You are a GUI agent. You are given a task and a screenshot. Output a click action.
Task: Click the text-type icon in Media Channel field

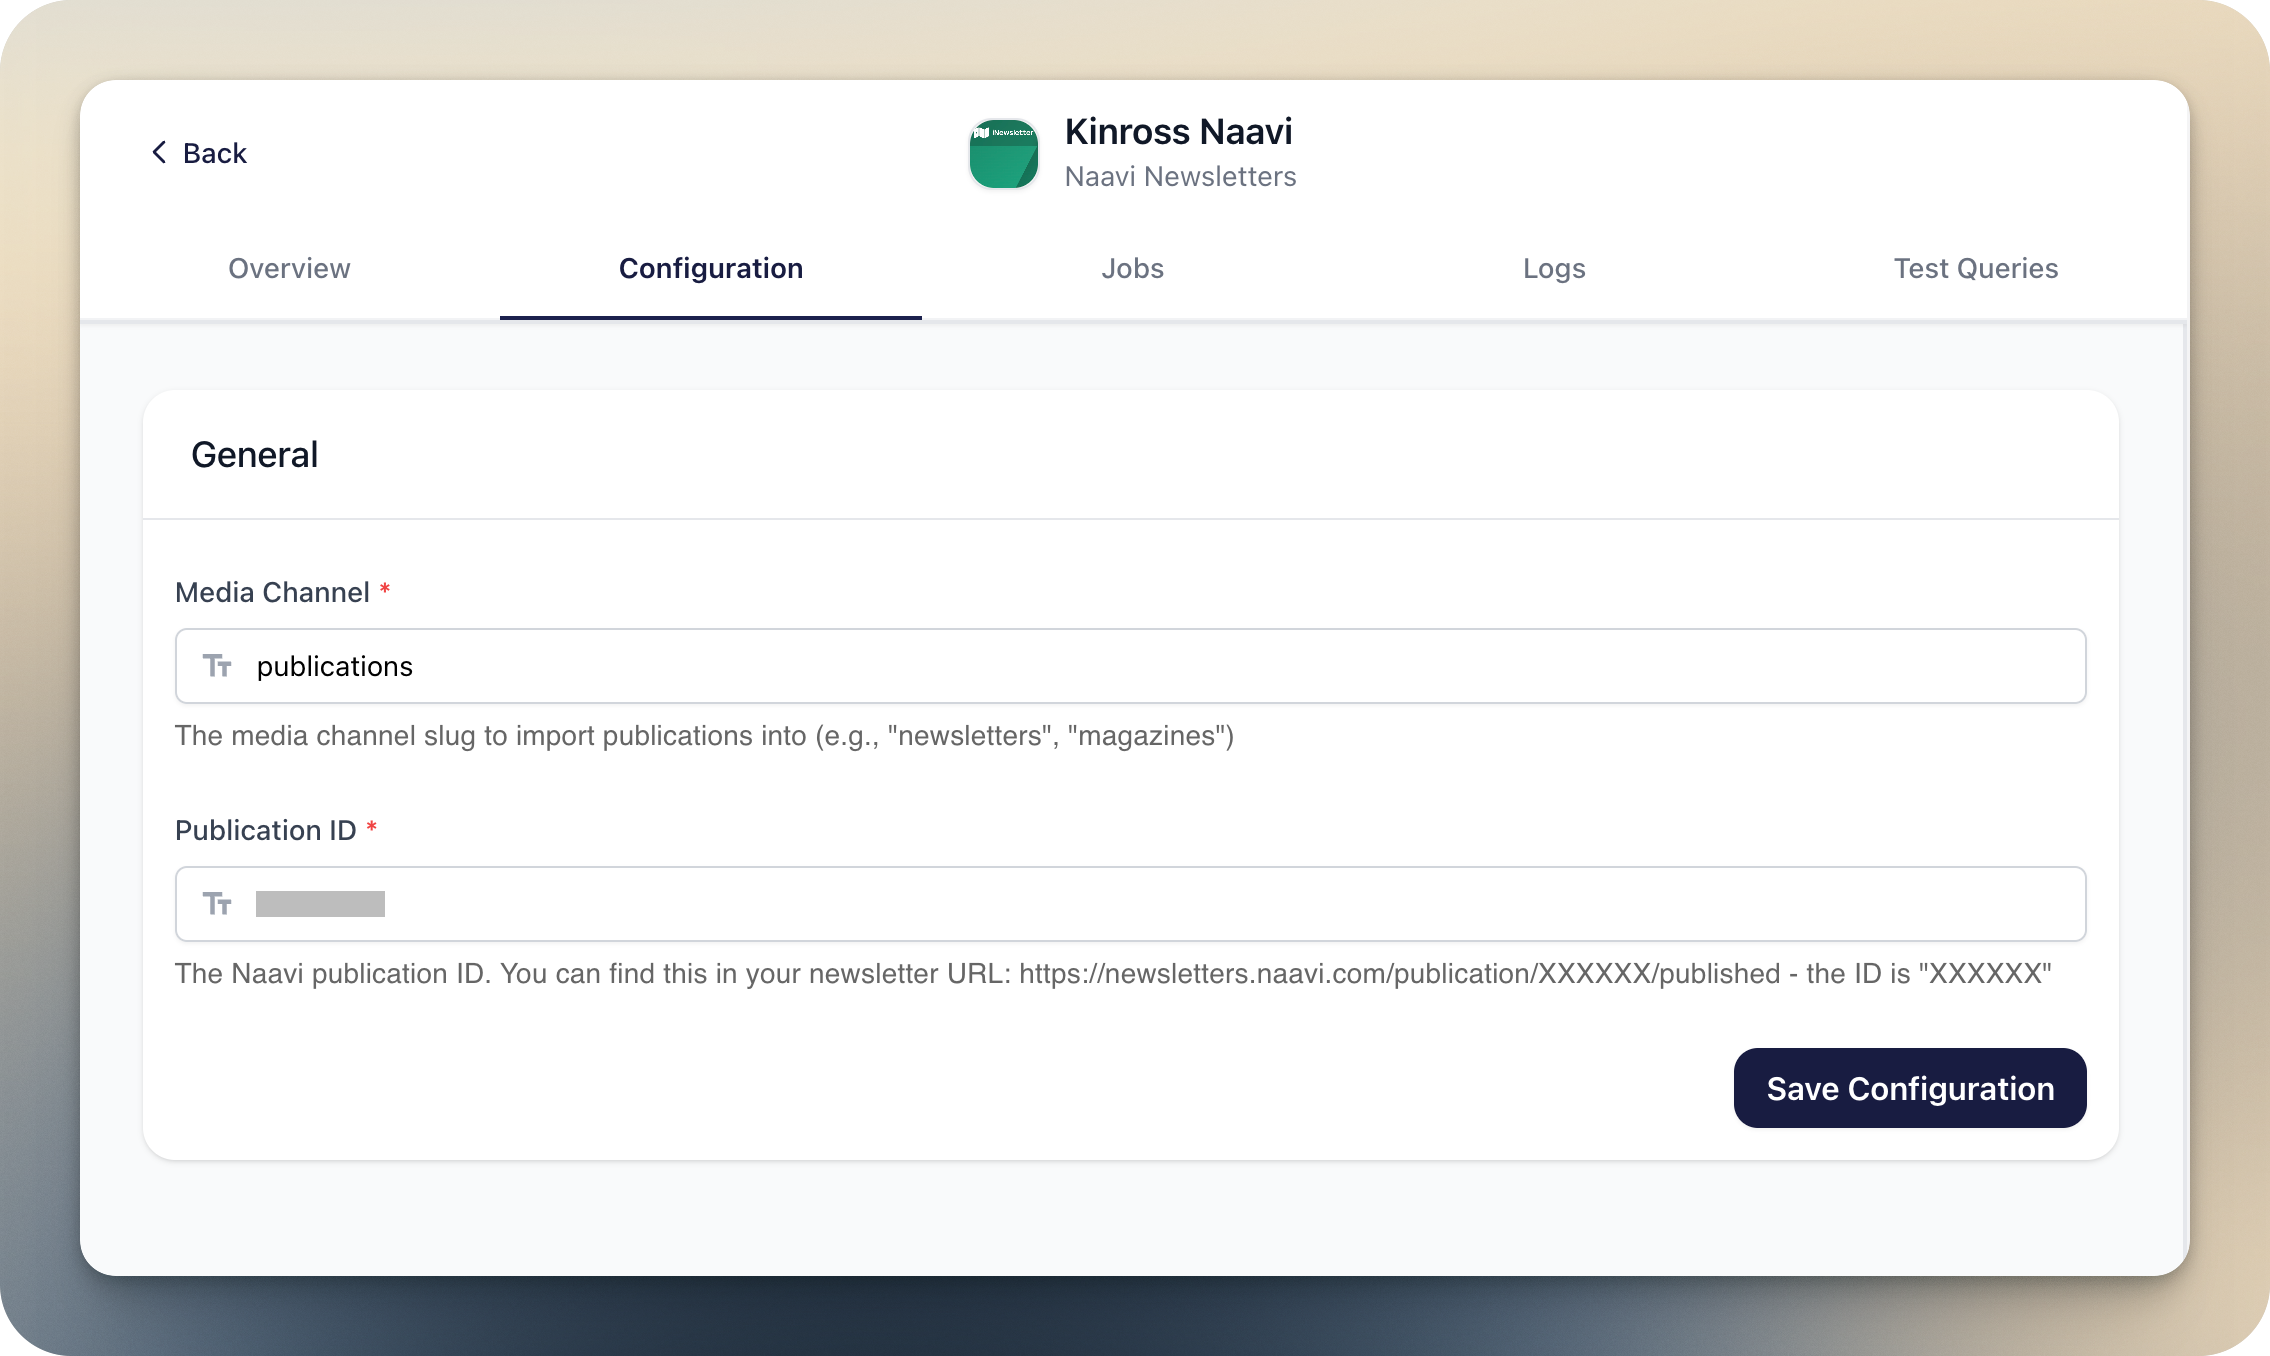click(219, 665)
